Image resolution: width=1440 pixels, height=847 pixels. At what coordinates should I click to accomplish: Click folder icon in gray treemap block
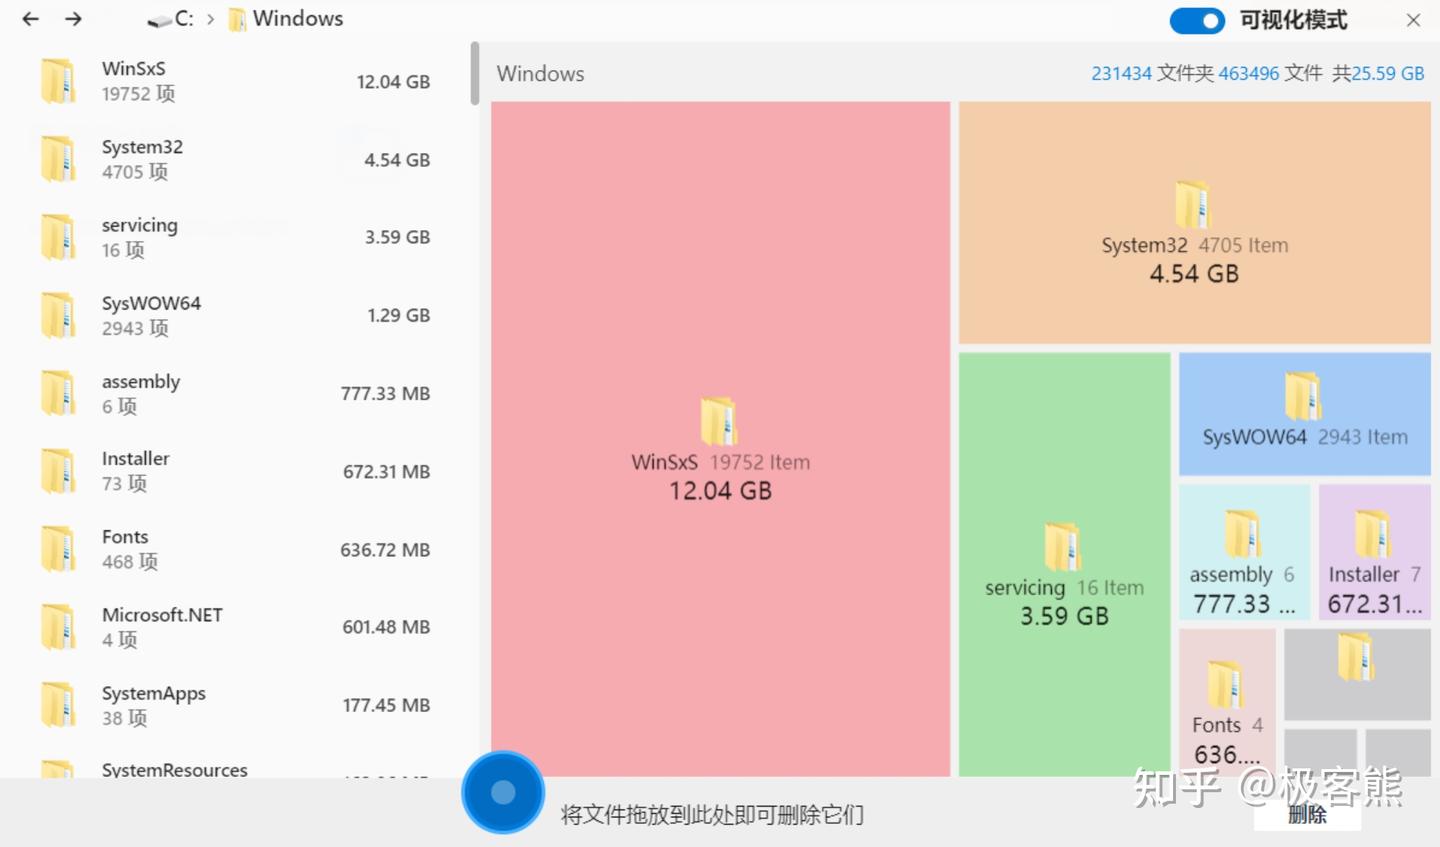pyautogui.click(x=1356, y=657)
